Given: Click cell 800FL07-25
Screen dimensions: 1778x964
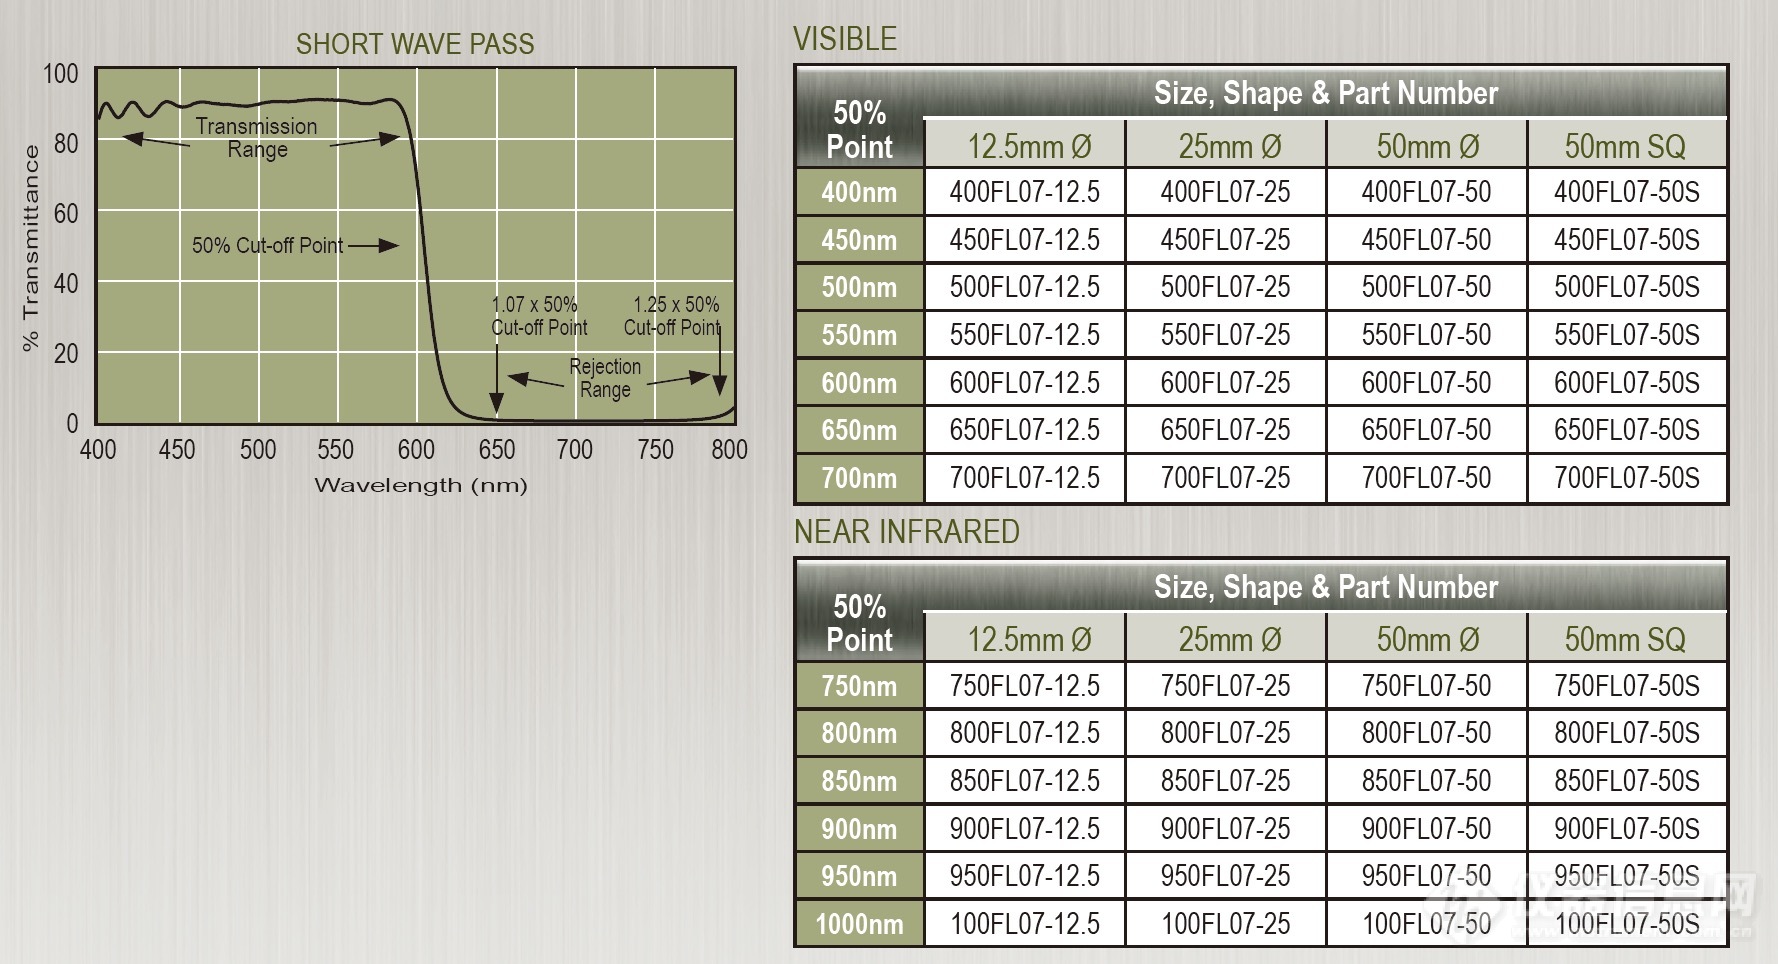Looking at the screenshot, I should click(x=1225, y=733).
